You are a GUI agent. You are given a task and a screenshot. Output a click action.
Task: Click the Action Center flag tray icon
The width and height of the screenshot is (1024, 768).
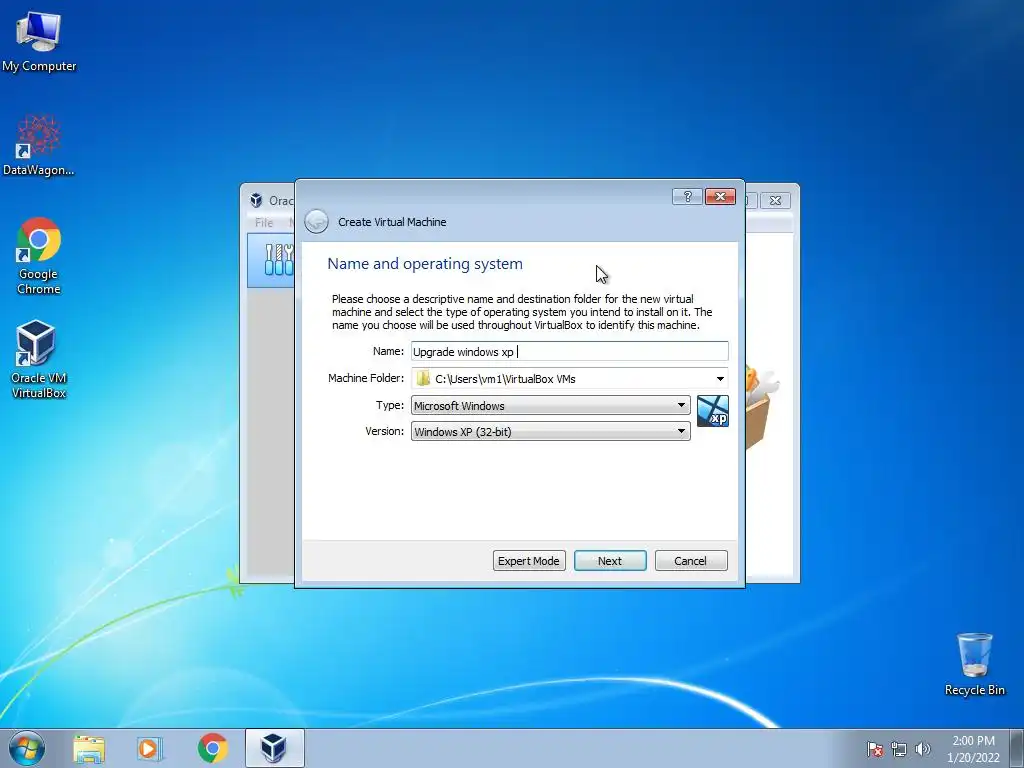[875, 749]
